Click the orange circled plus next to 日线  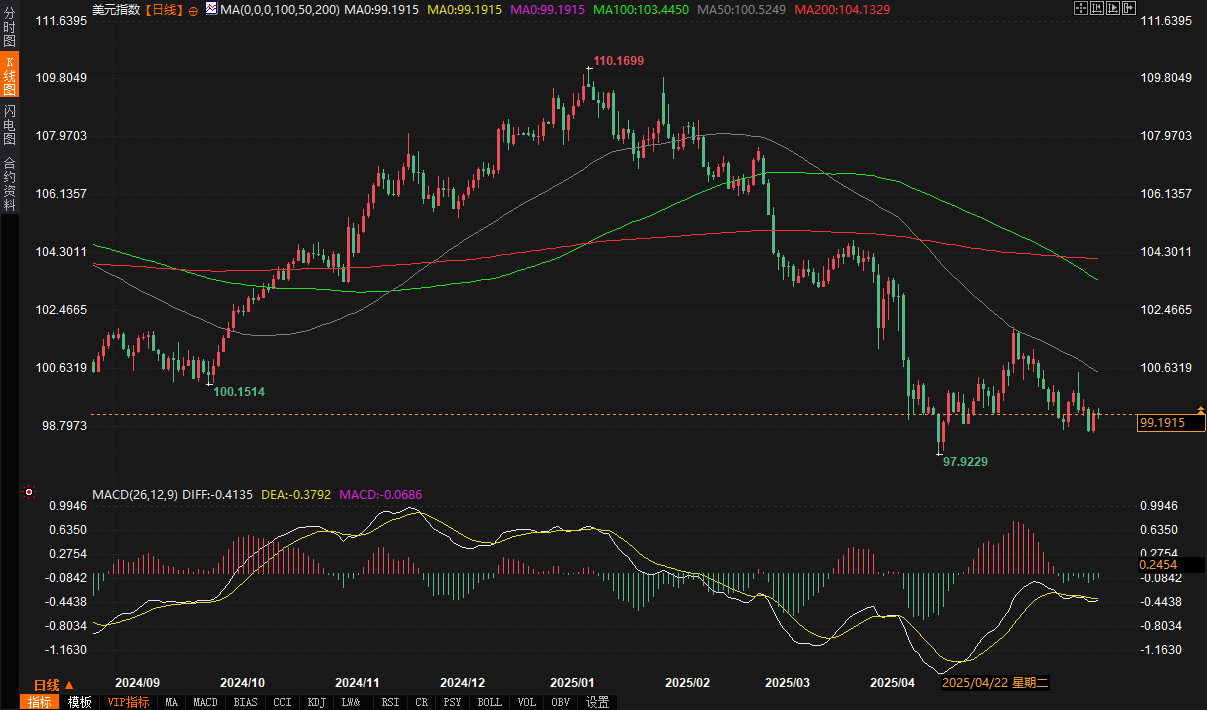[x=193, y=9]
